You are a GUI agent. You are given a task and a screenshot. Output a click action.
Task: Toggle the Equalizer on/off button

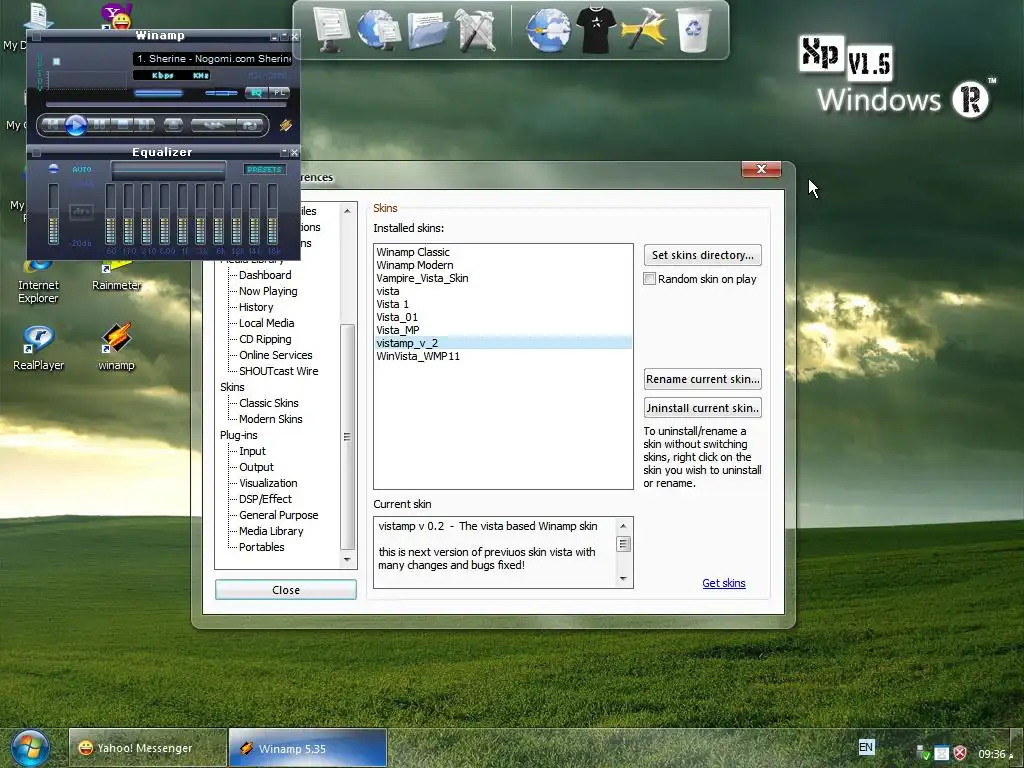tap(54, 168)
